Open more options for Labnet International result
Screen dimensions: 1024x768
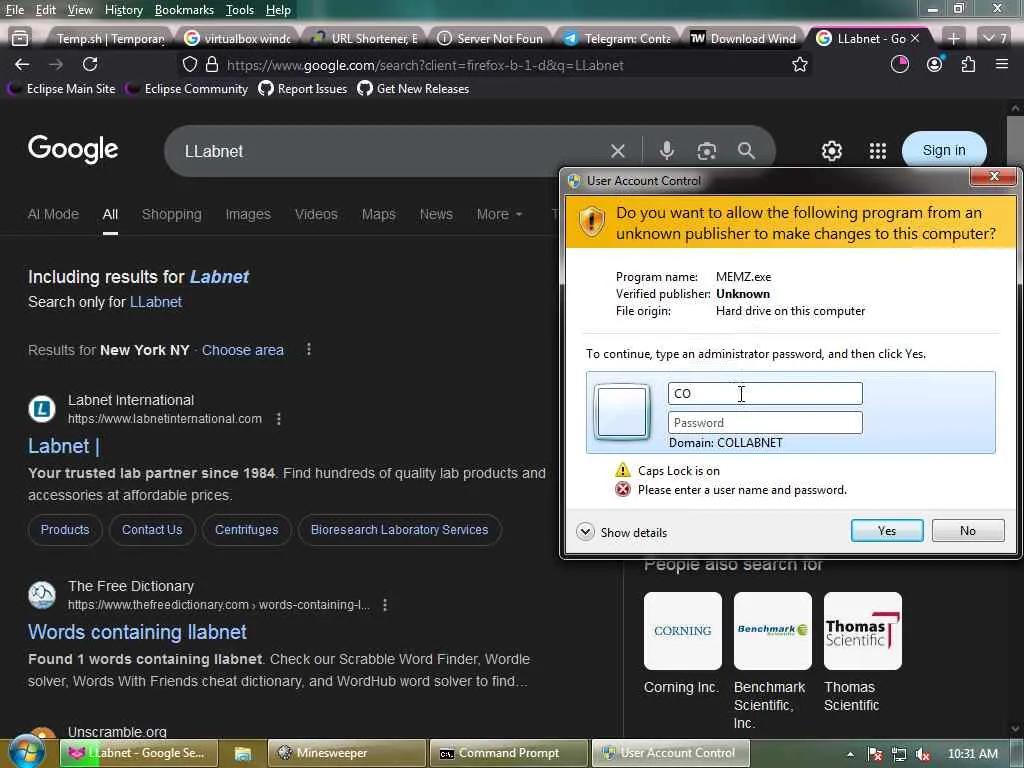click(x=279, y=419)
